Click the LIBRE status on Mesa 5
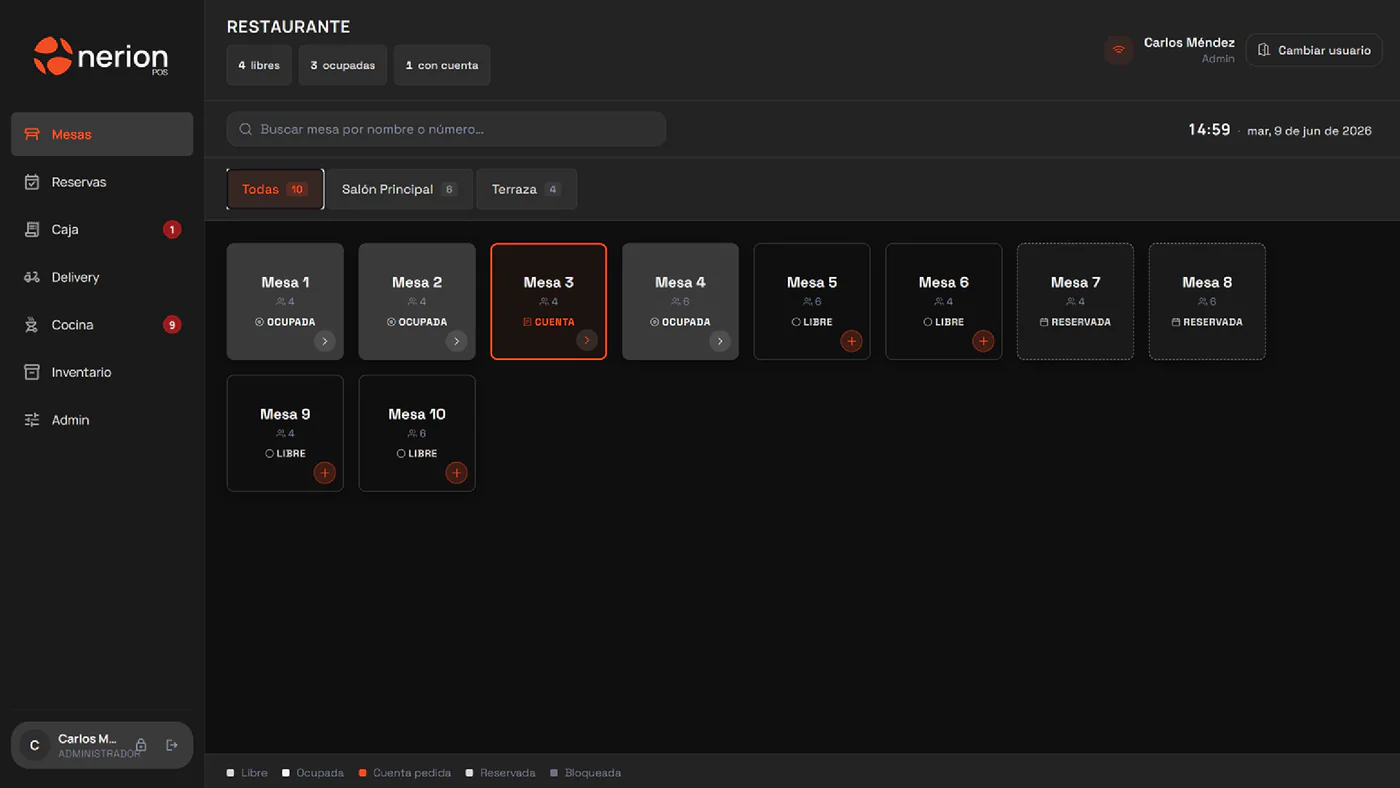The height and width of the screenshot is (788, 1400). coord(812,322)
